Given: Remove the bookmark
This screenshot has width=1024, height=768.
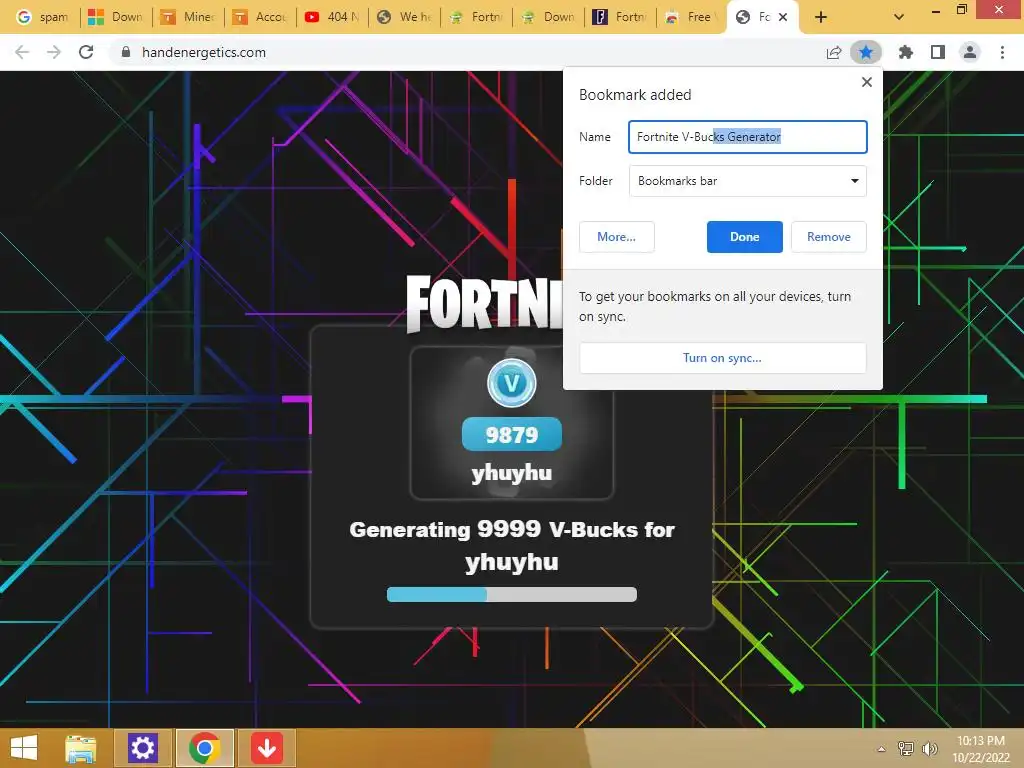Looking at the screenshot, I should 829,236.
